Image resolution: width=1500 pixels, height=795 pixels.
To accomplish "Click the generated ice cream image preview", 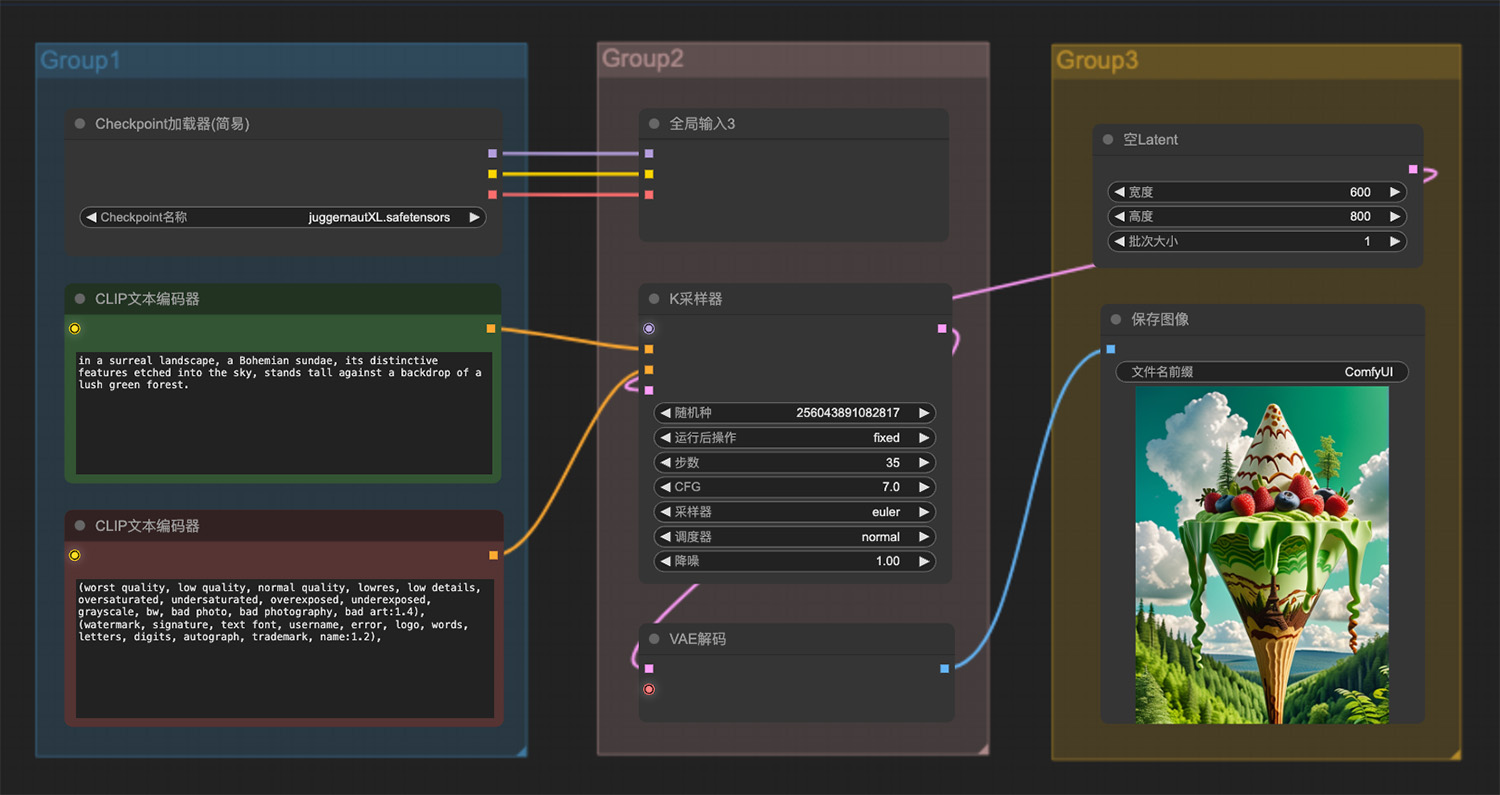I will click(1262, 555).
